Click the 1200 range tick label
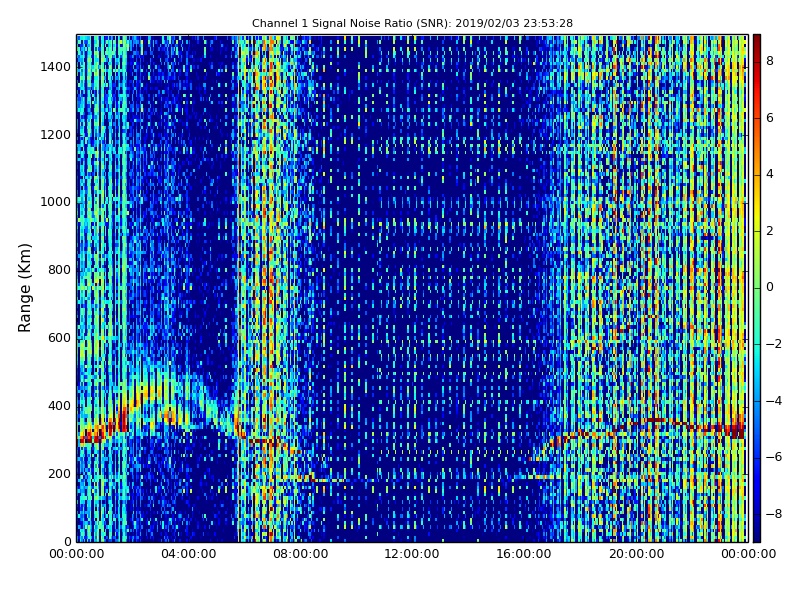Viewport: 800px width, 600px height. click(55, 135)
